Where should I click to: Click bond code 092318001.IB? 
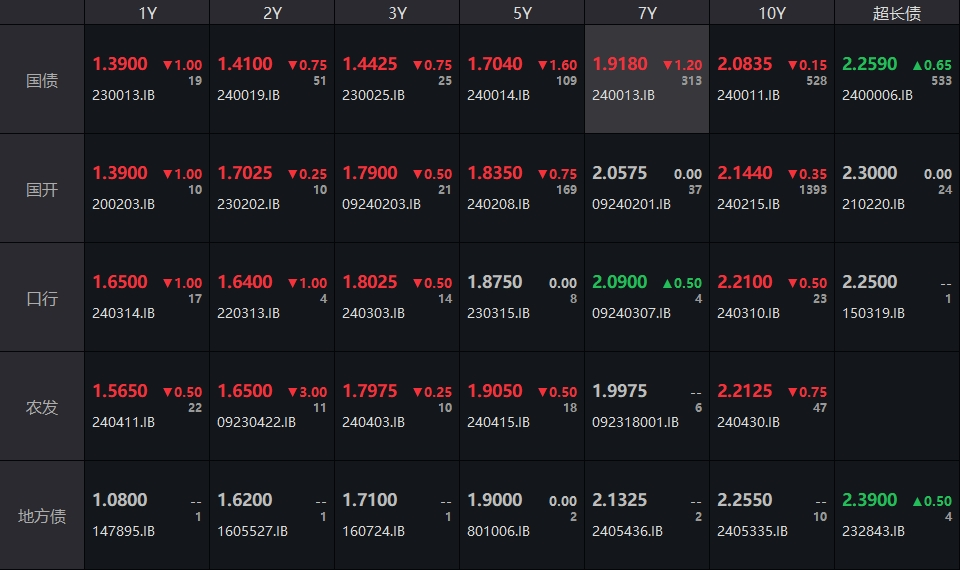(x=635, y=422)
